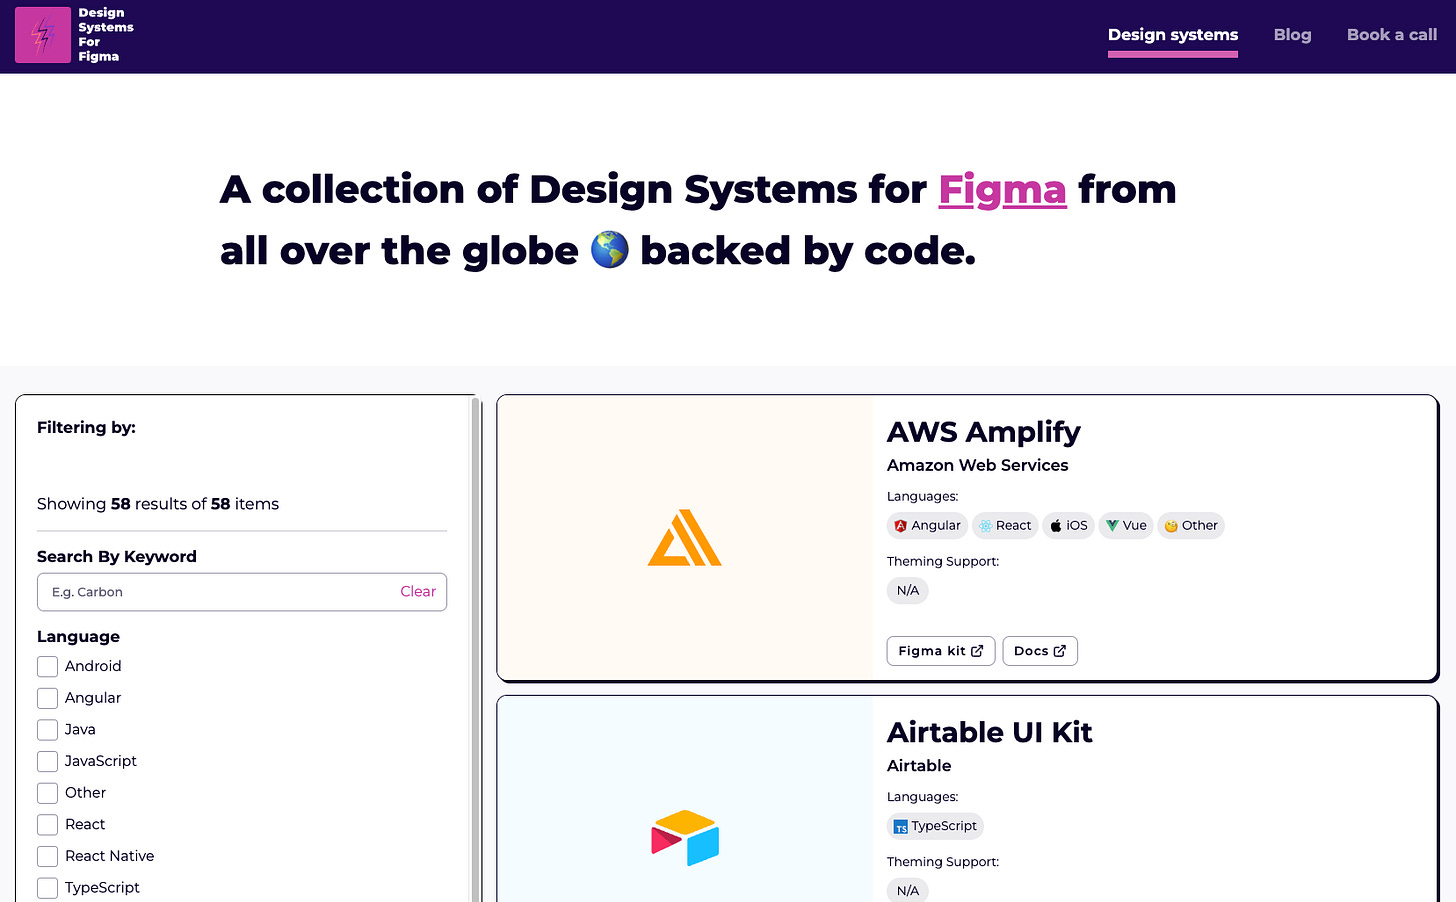Click the external link icon on Figma kit button

[977, 651]
